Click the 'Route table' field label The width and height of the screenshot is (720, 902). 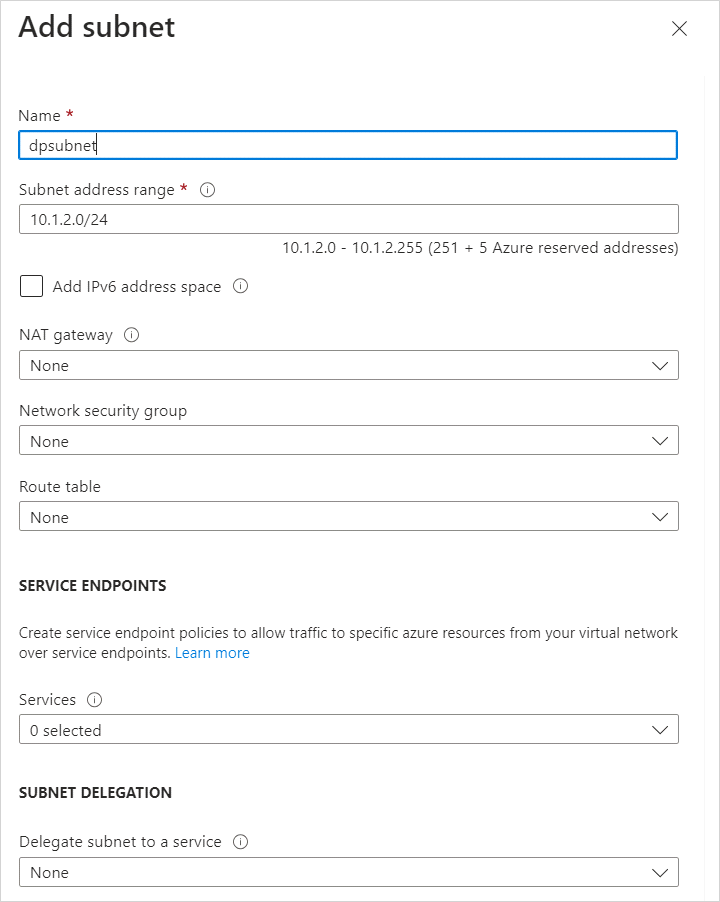pos(60,487)
